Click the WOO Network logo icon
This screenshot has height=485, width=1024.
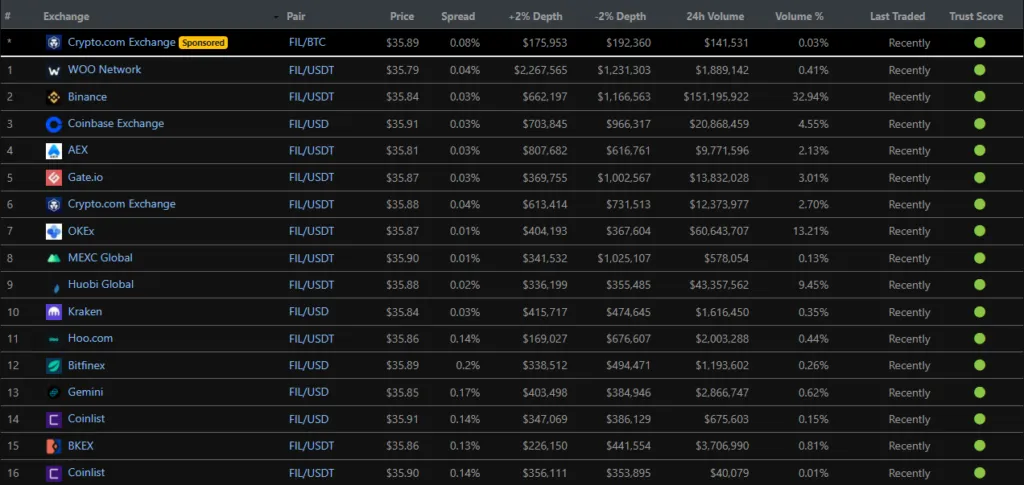click(54, 70)
